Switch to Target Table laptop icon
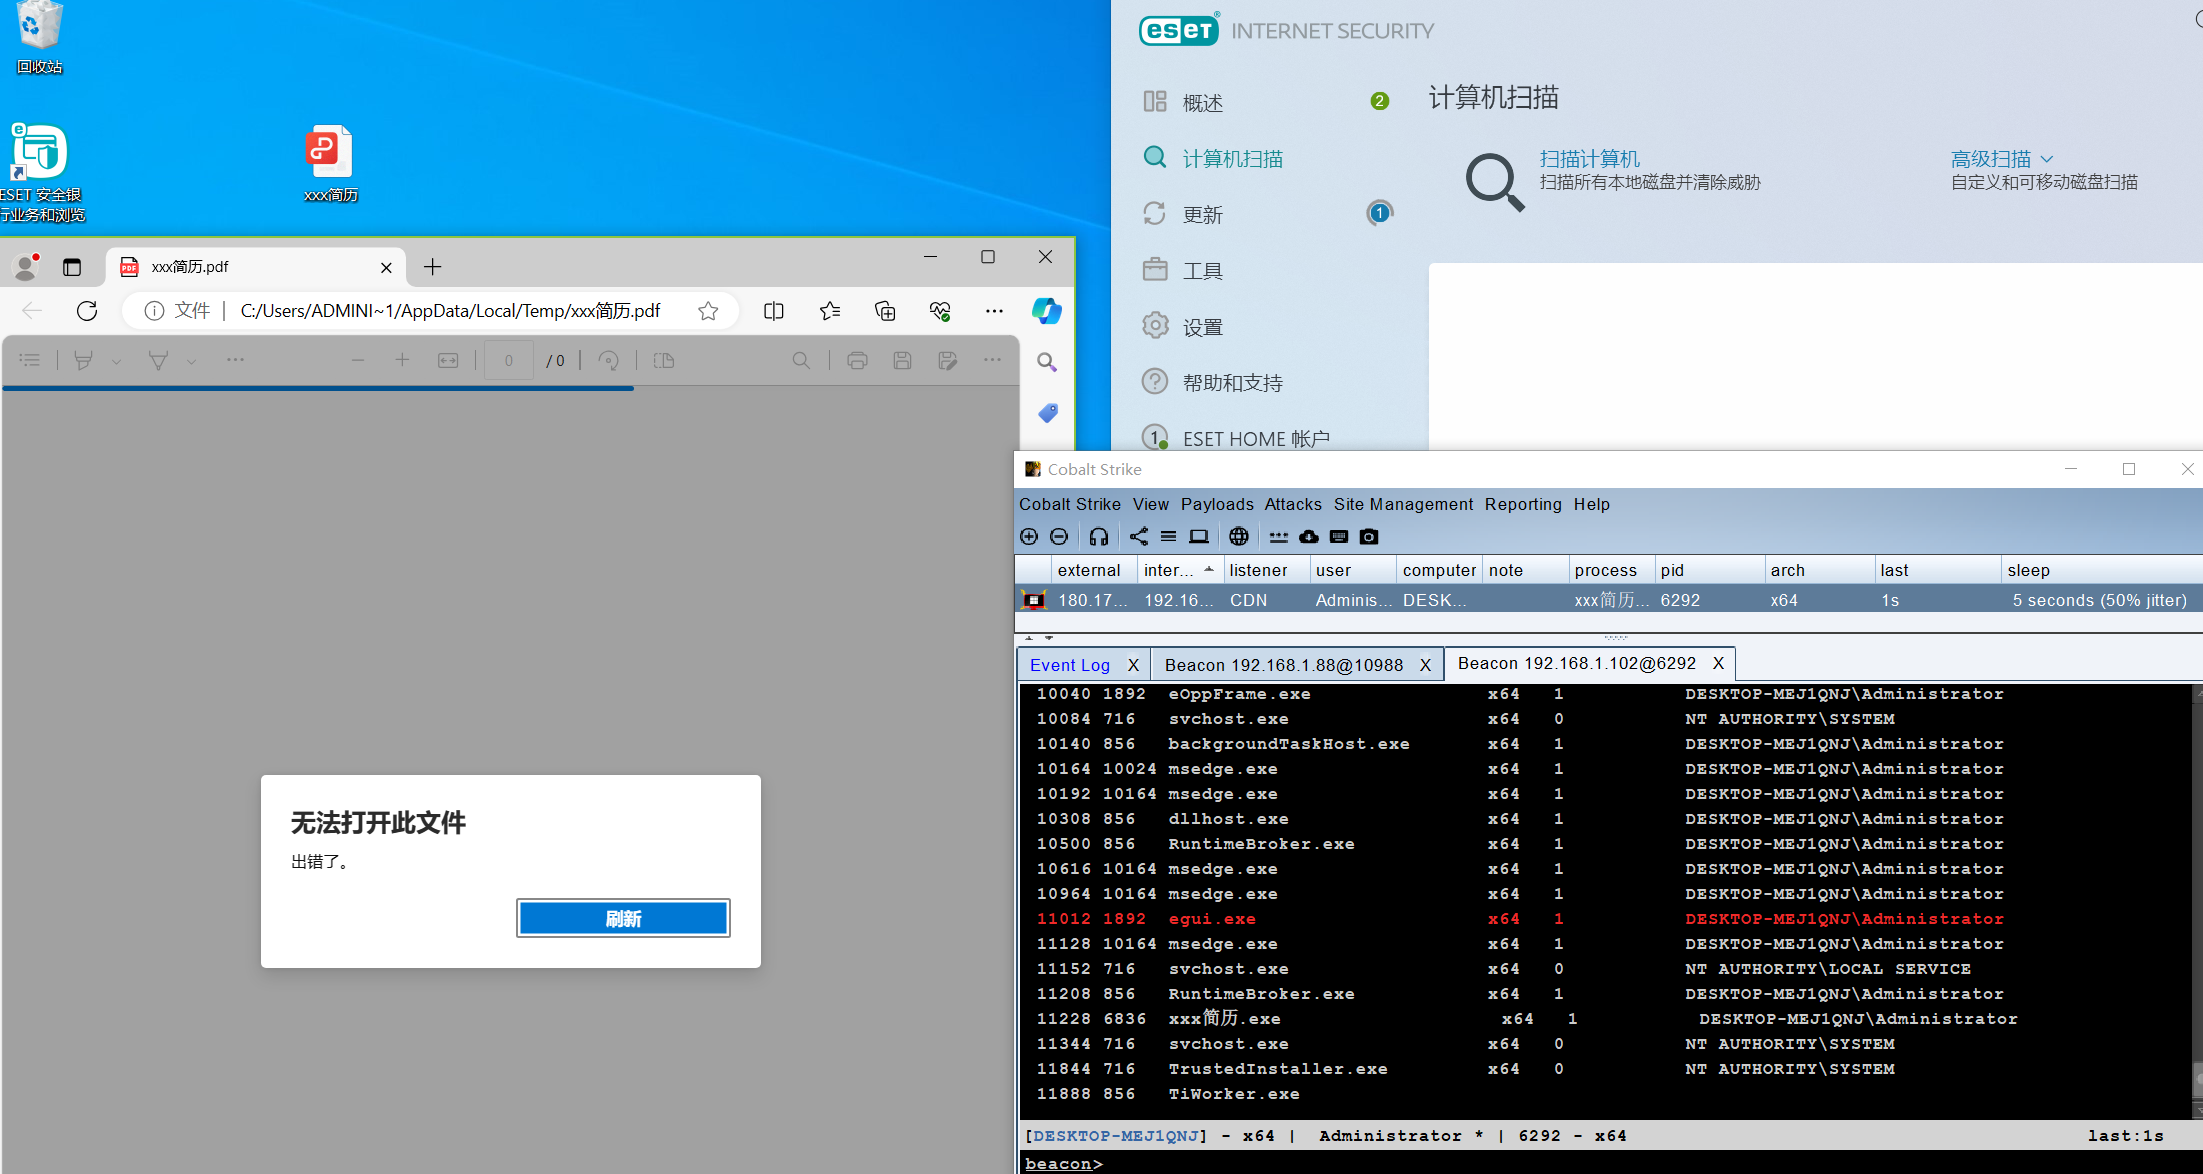2203x1174 pixels. (1199, 537)
